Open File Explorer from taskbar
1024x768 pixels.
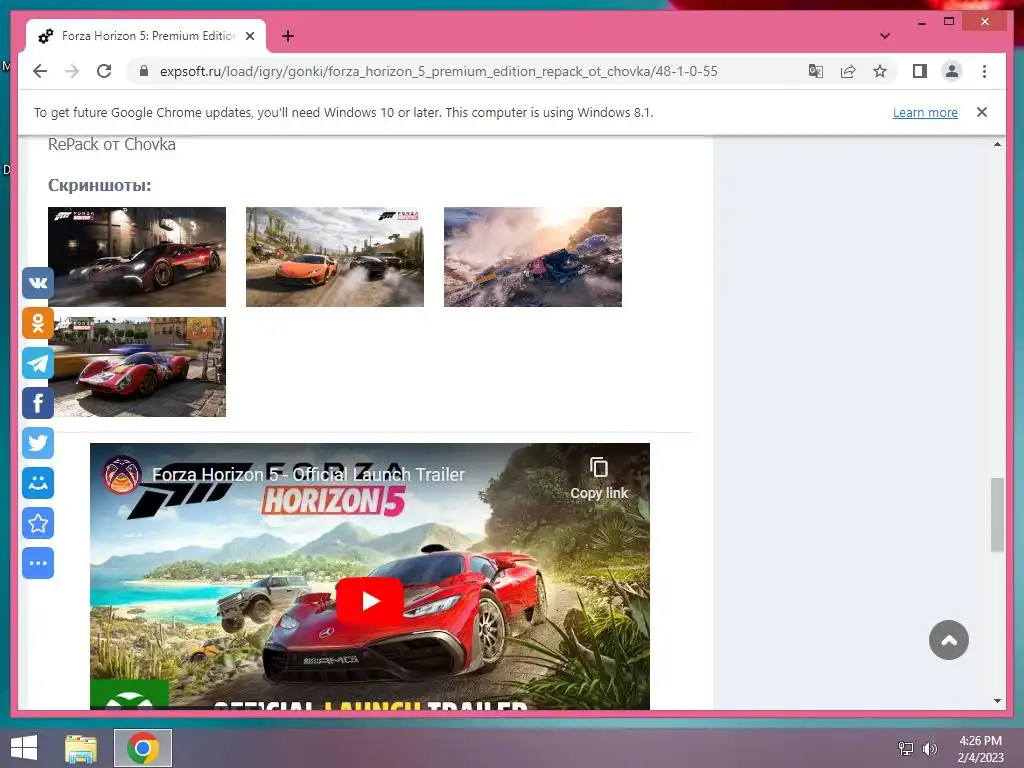81,748
